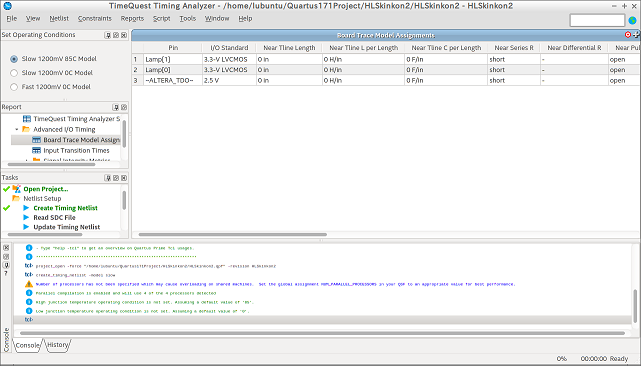Run Read SDC File via its play icon
This screenshot has height=366, width=641.
(26, 217)
